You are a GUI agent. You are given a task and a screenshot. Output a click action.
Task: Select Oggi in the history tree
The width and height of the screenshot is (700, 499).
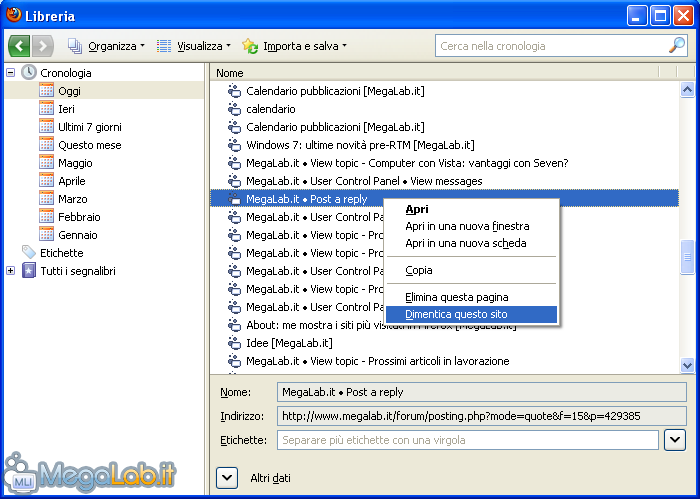coord(69,91)
